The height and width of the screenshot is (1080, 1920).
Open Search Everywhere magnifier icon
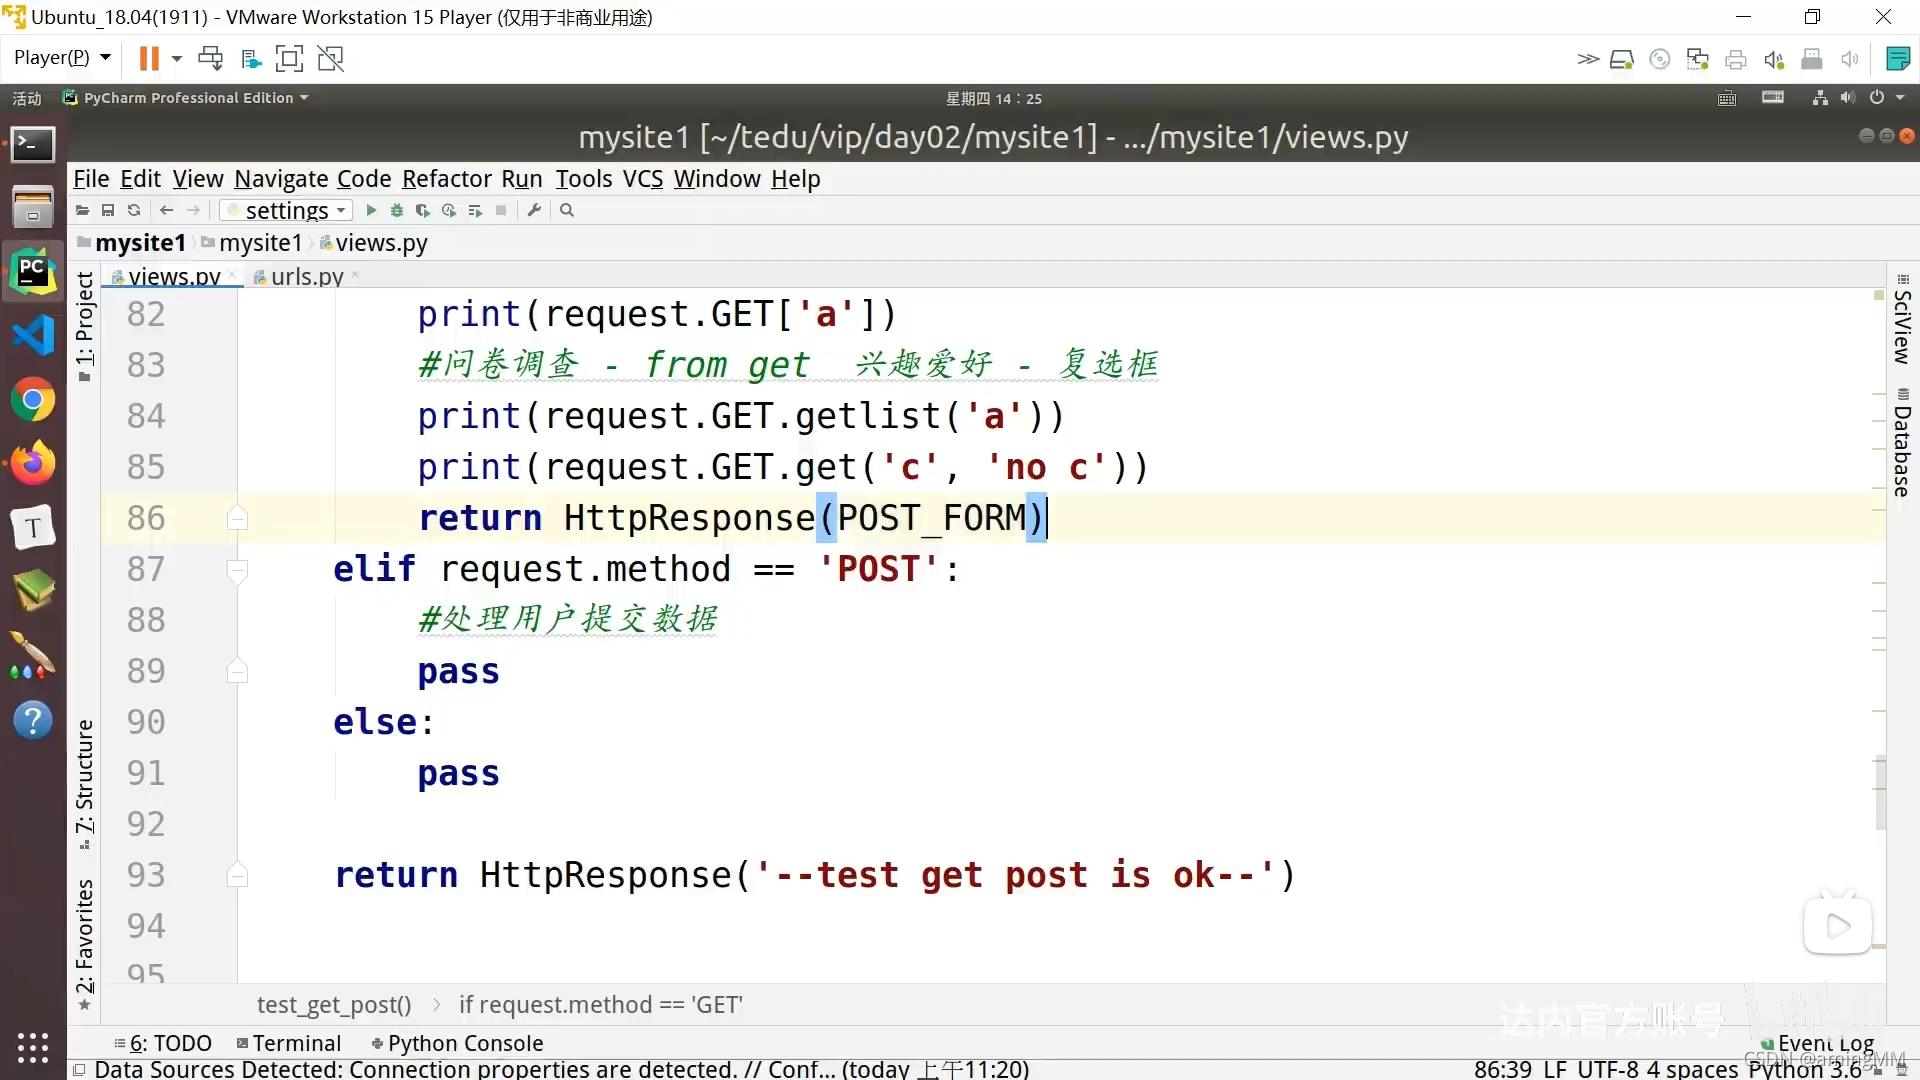pos(567,210)
